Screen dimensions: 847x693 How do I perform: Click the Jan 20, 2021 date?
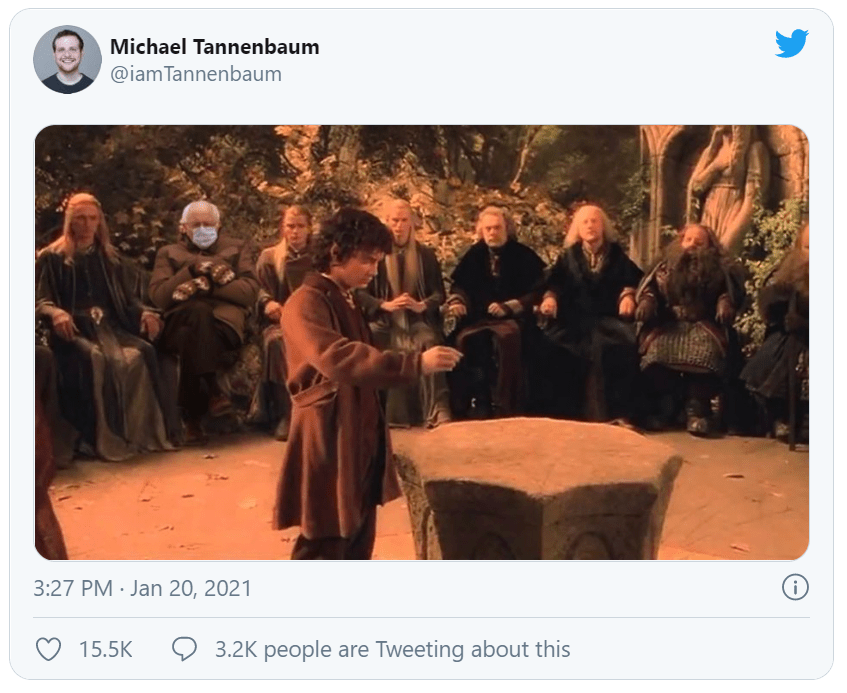pos(191,588)
